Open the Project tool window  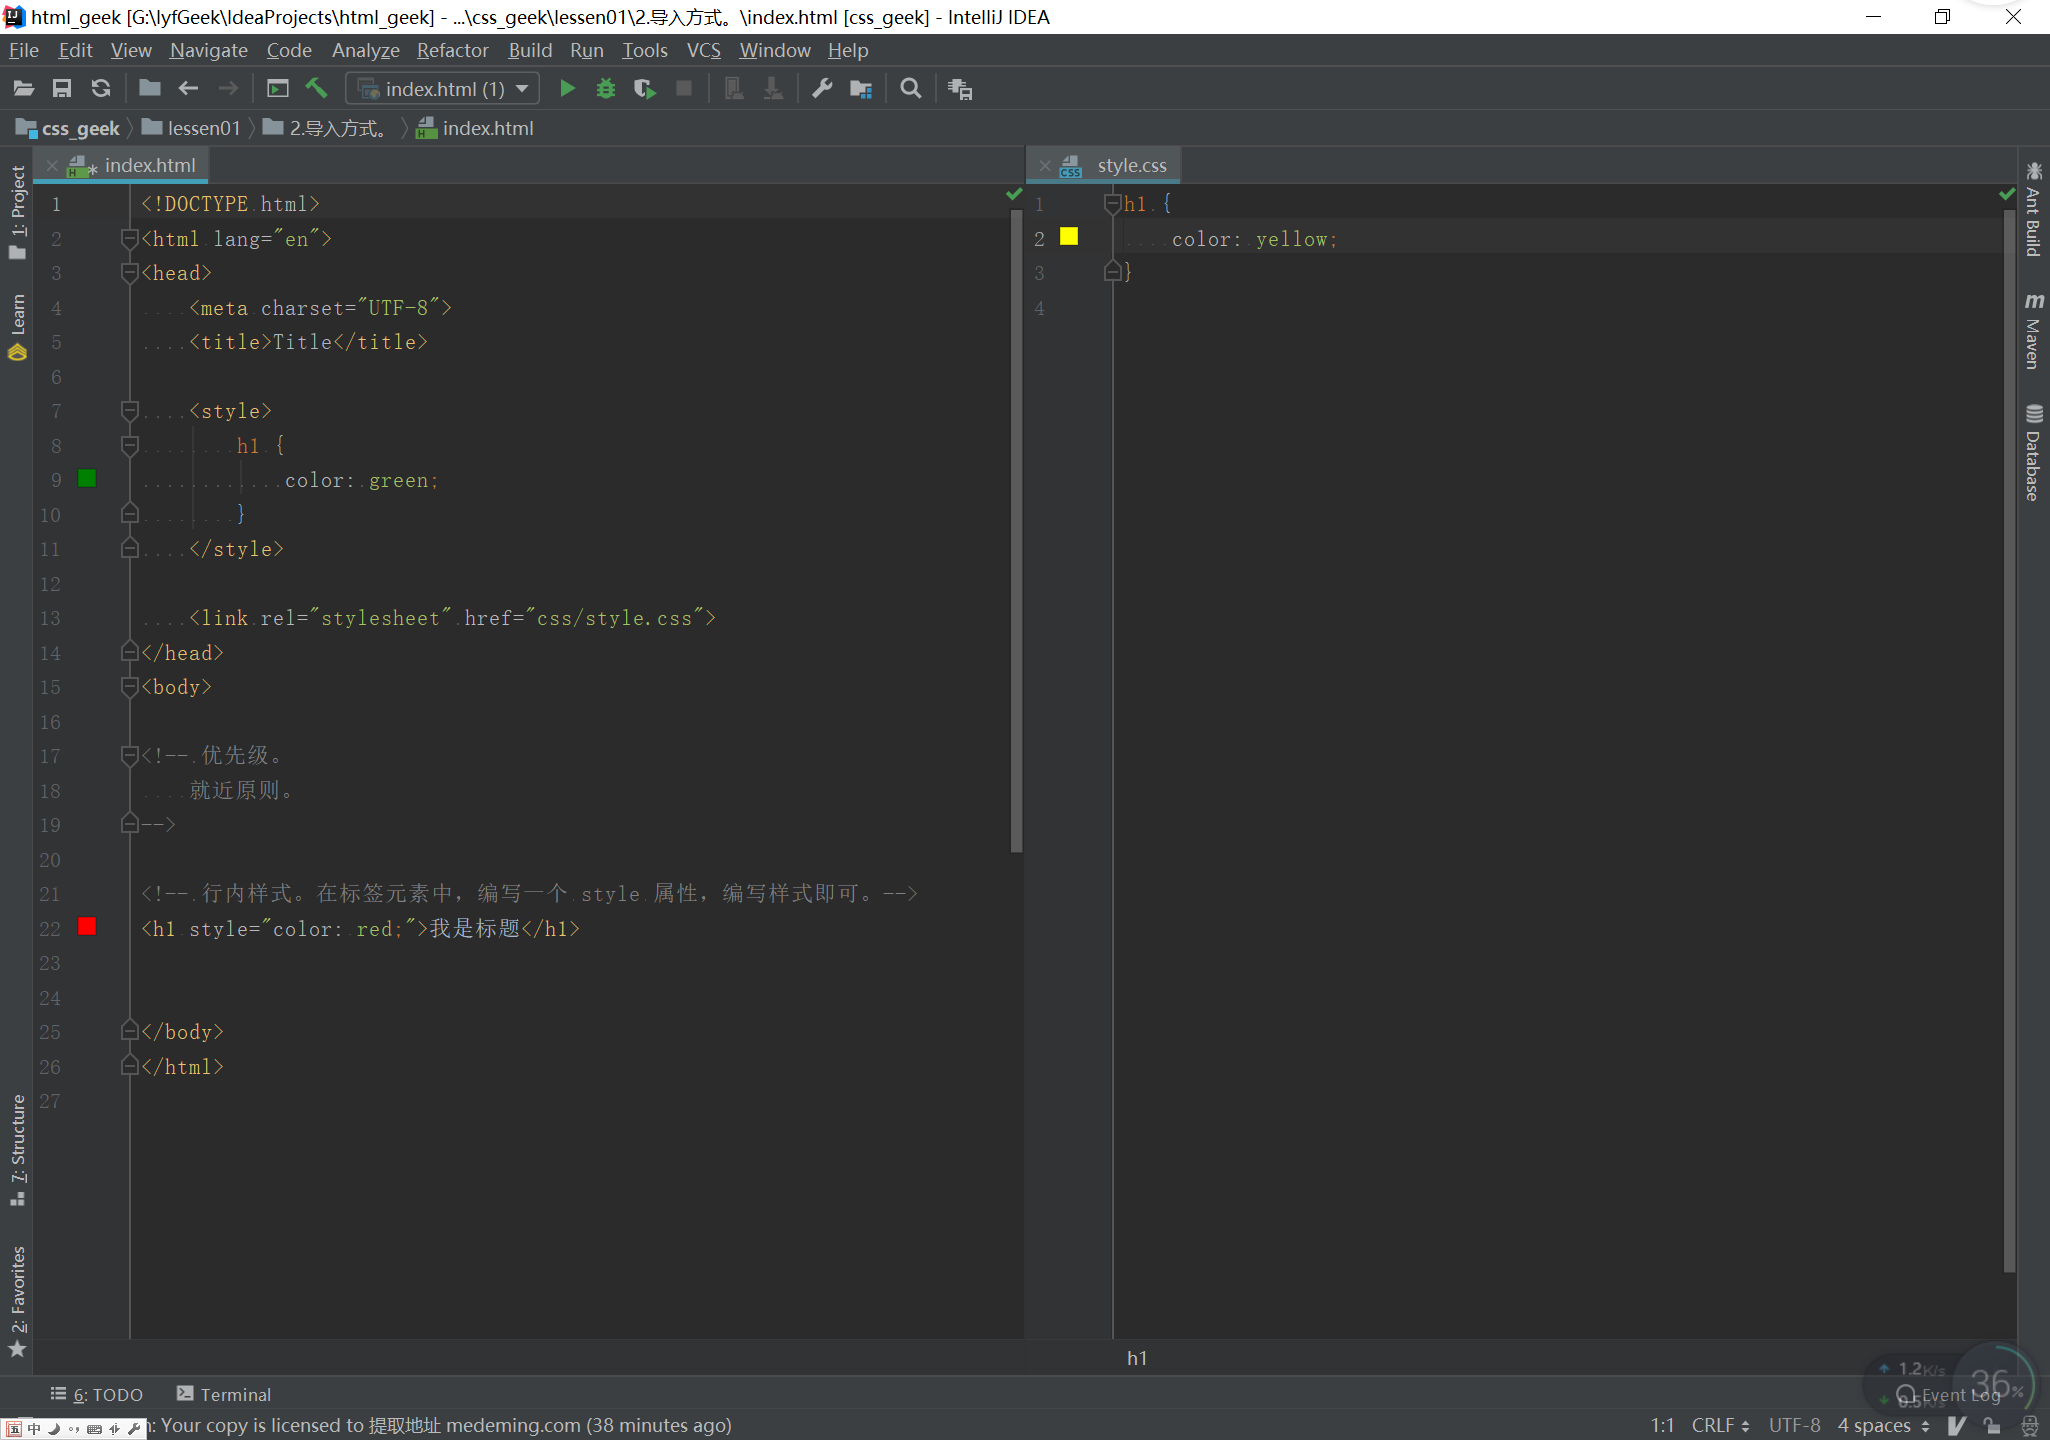17,212
